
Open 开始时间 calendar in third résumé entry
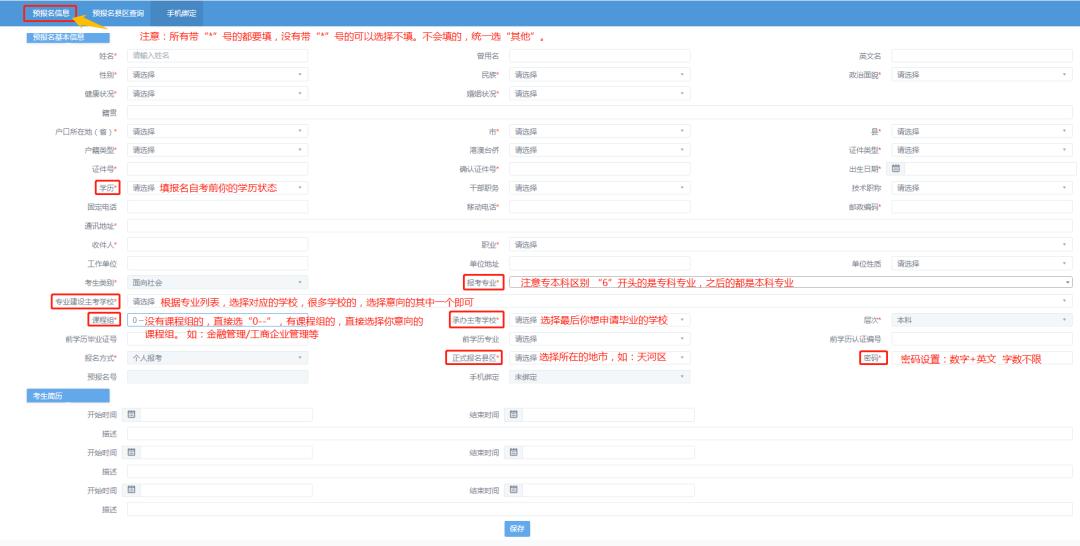[131, 490]
